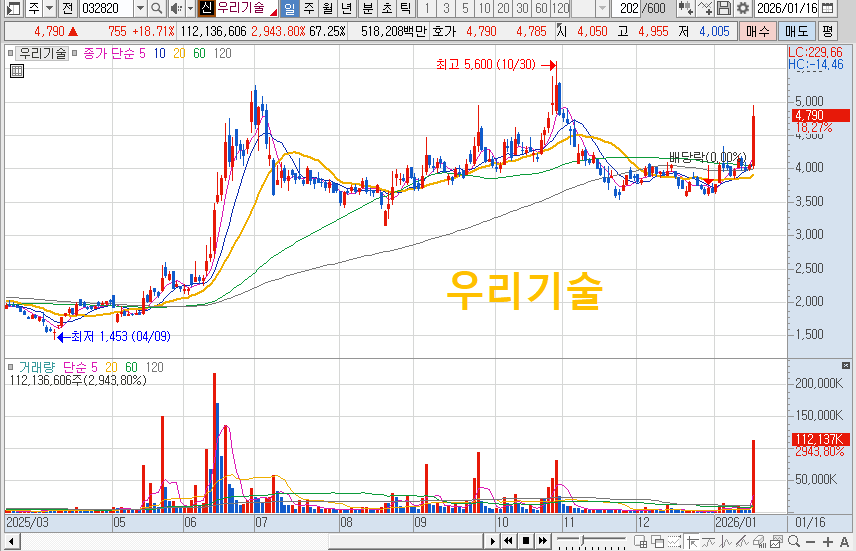Viewport: 856px width, 551px height.
Task: Open stock search magnifier icon
Action: pos(157,8)
